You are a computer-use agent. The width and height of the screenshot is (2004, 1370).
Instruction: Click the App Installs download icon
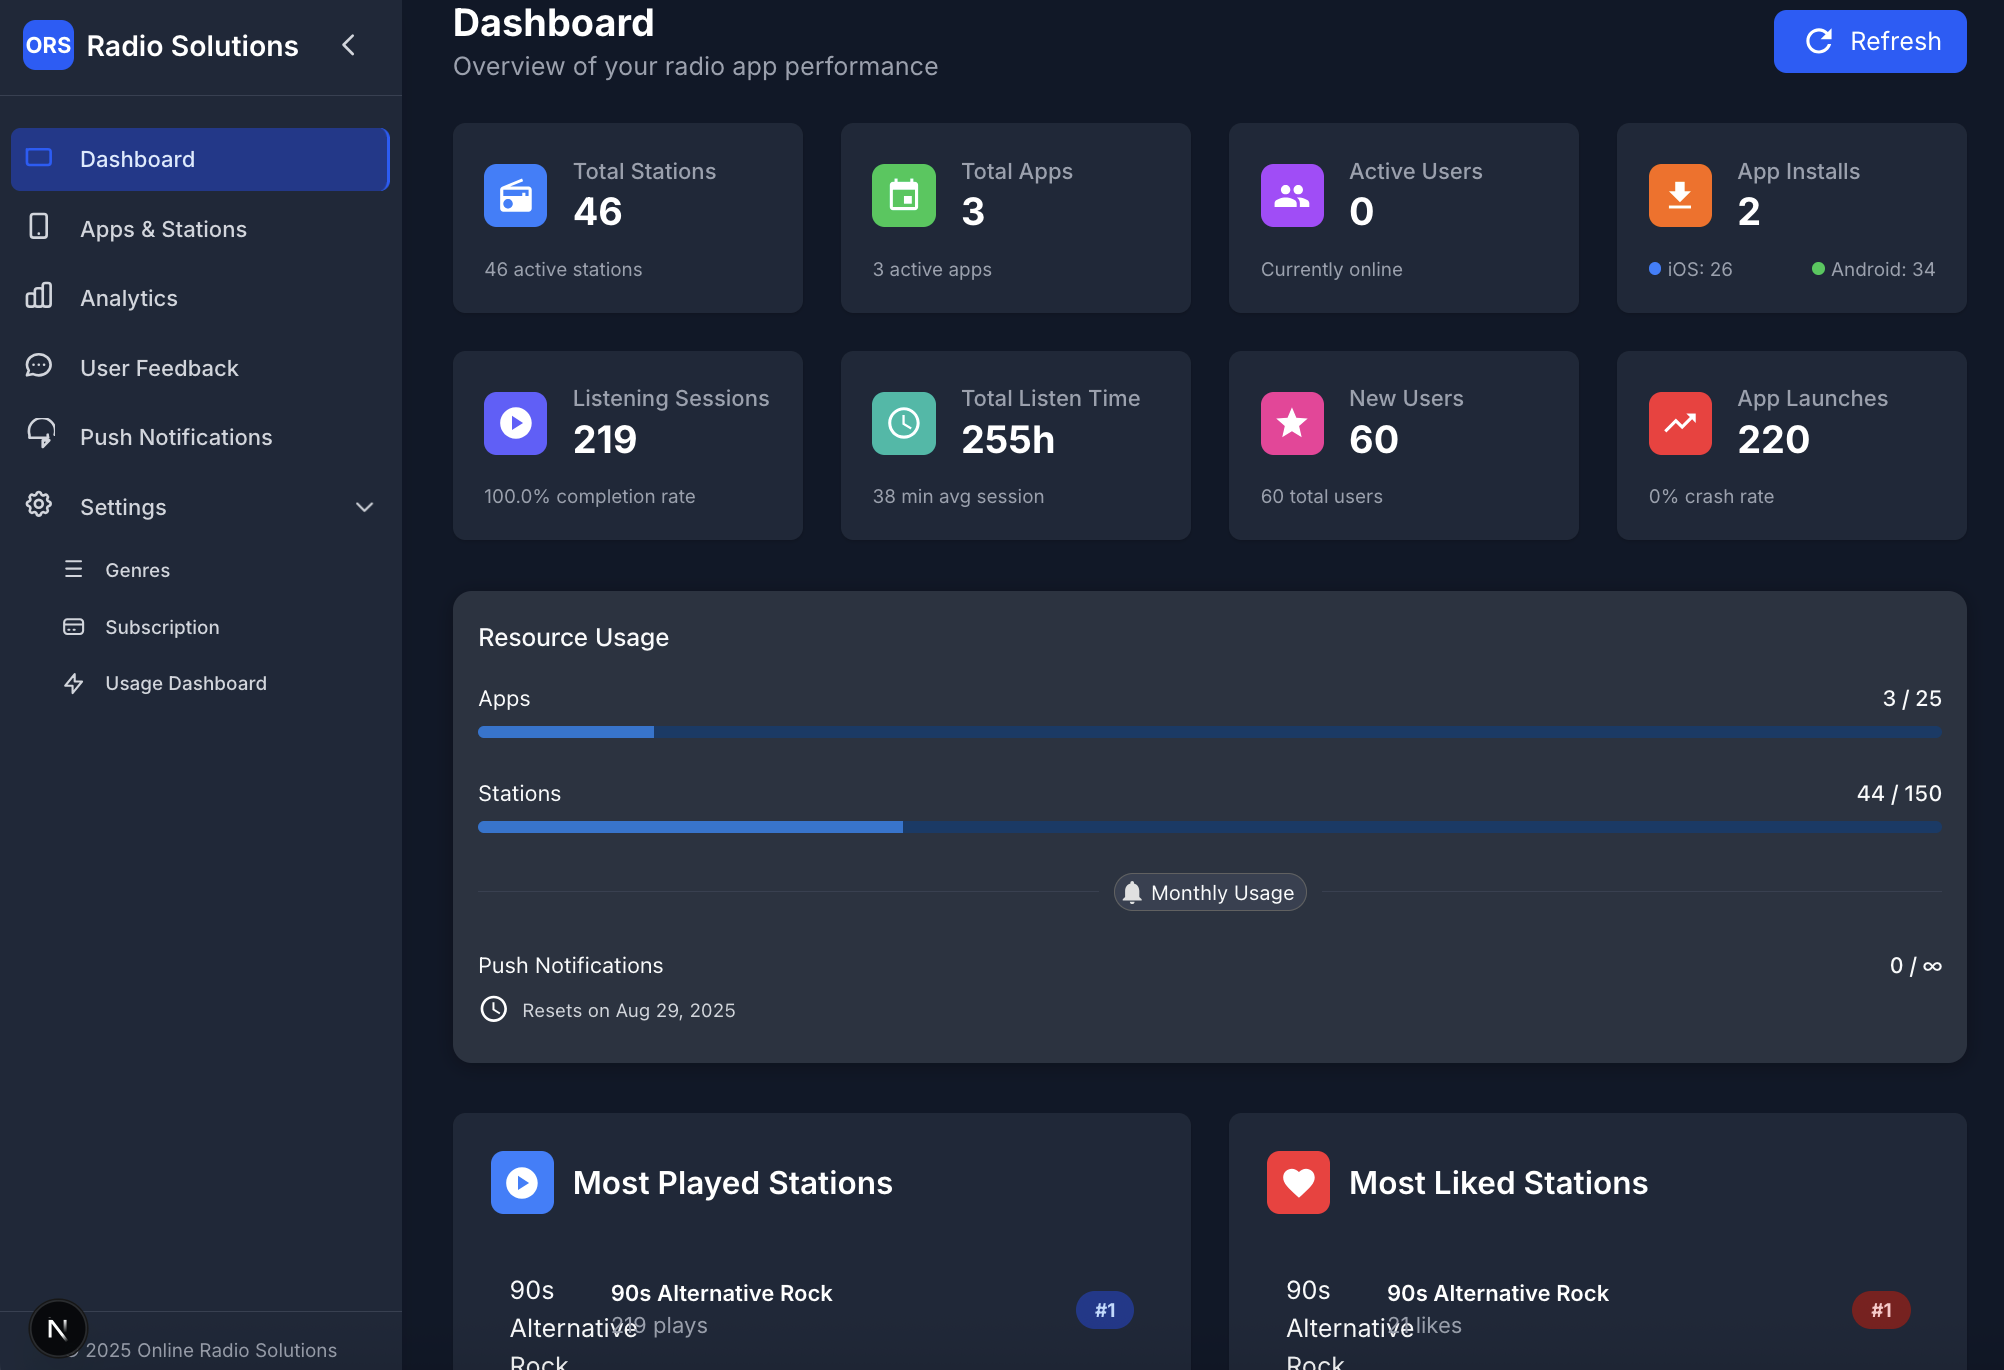[1679, 196]
